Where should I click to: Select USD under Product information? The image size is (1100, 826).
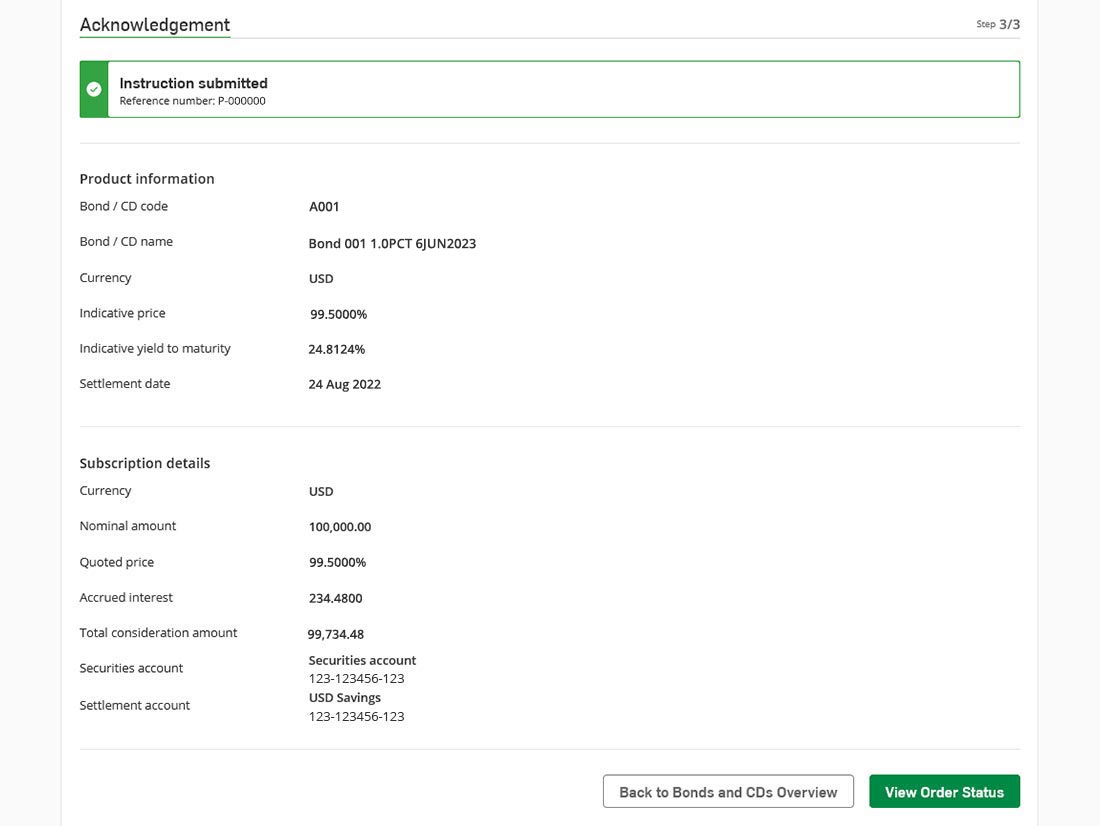pyautogui.click(x=321, y=279)
